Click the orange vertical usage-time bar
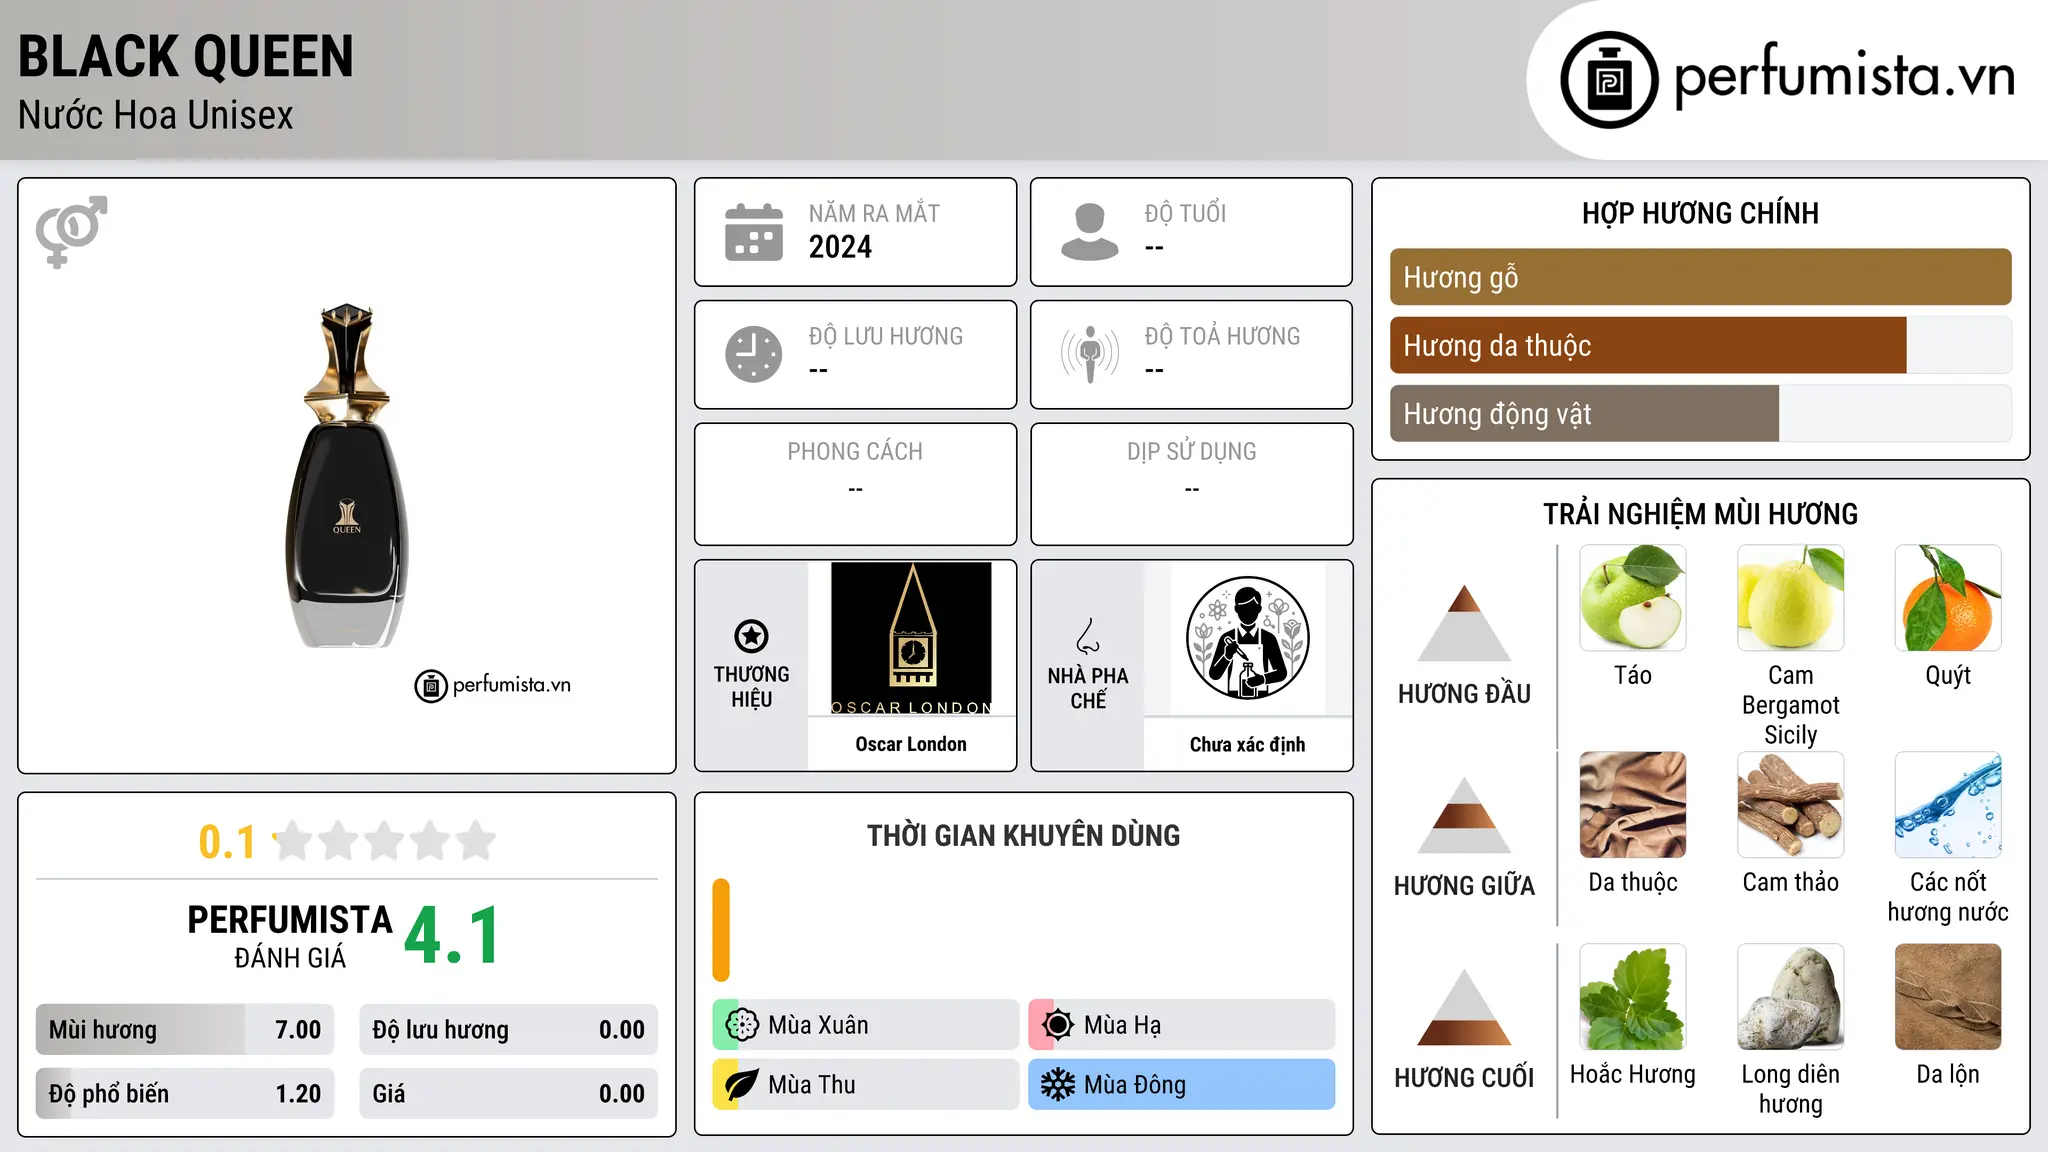2048x1152 pixels. [721, 930]
